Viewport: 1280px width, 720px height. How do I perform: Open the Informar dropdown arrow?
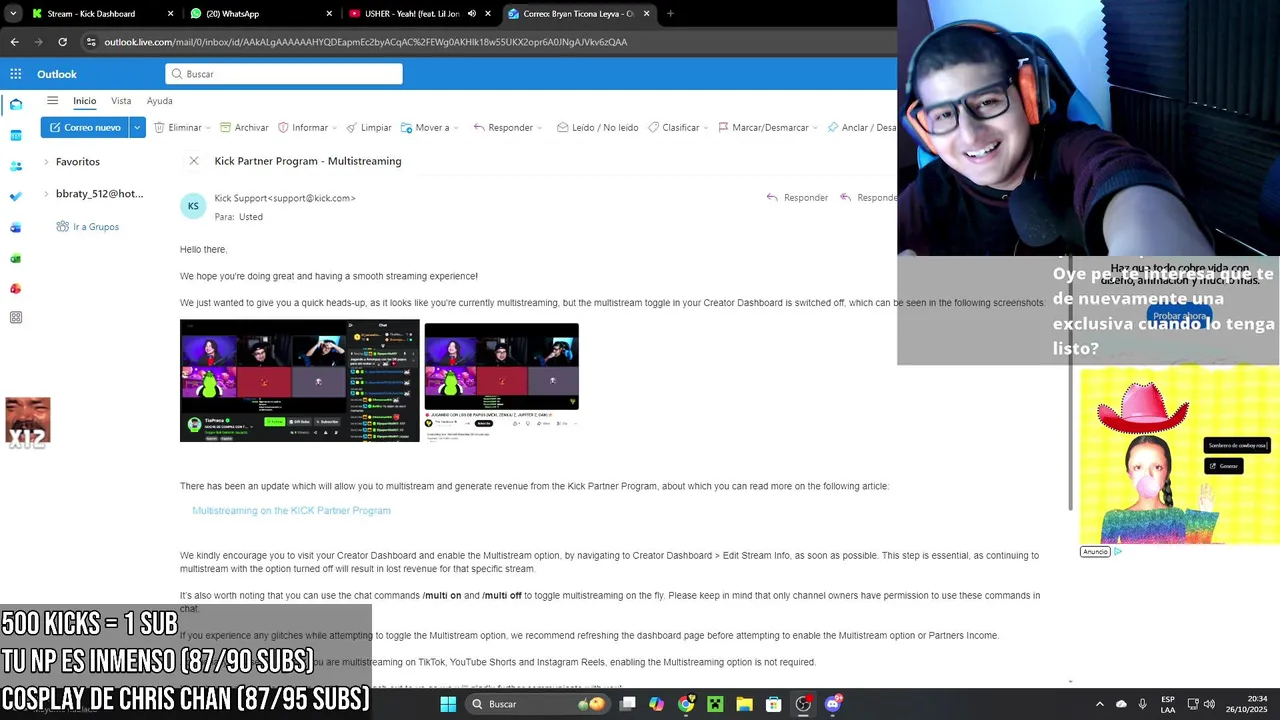coord(335,128)
